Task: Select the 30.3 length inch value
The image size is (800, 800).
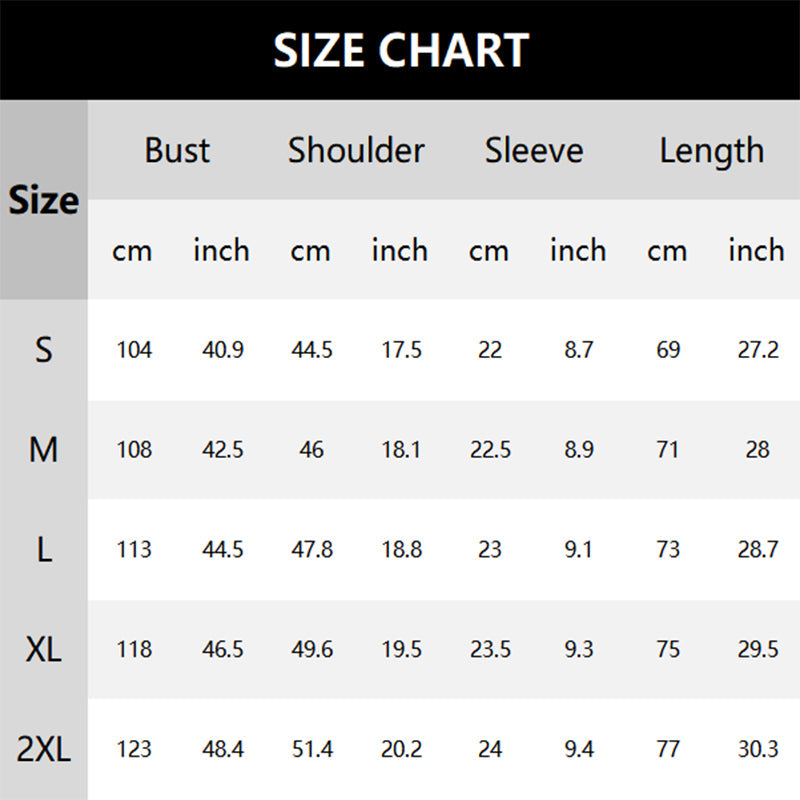Action: coord(758,749)
